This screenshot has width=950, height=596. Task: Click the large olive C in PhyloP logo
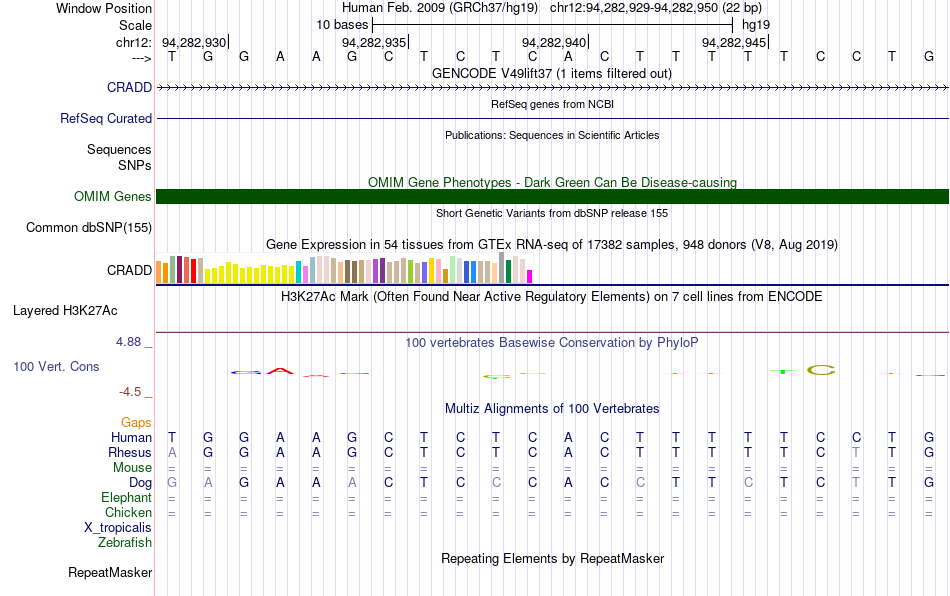click(821, 369)
